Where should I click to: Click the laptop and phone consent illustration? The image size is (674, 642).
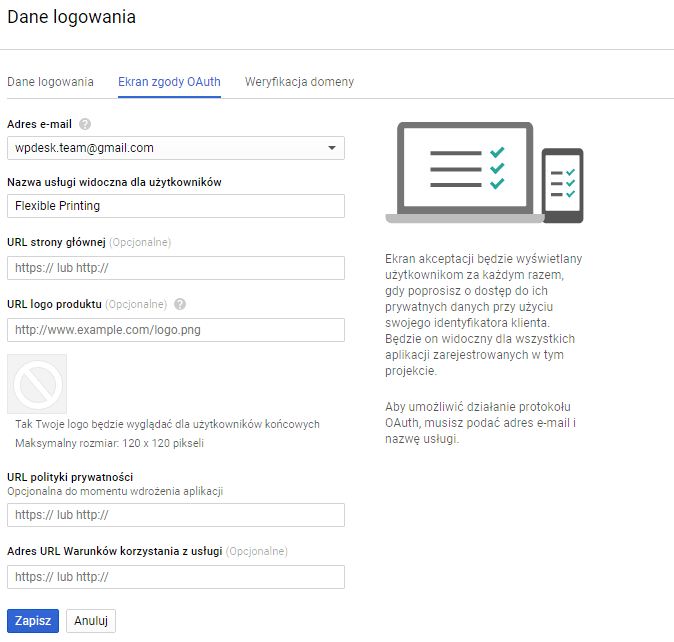[x=484, y=173]
